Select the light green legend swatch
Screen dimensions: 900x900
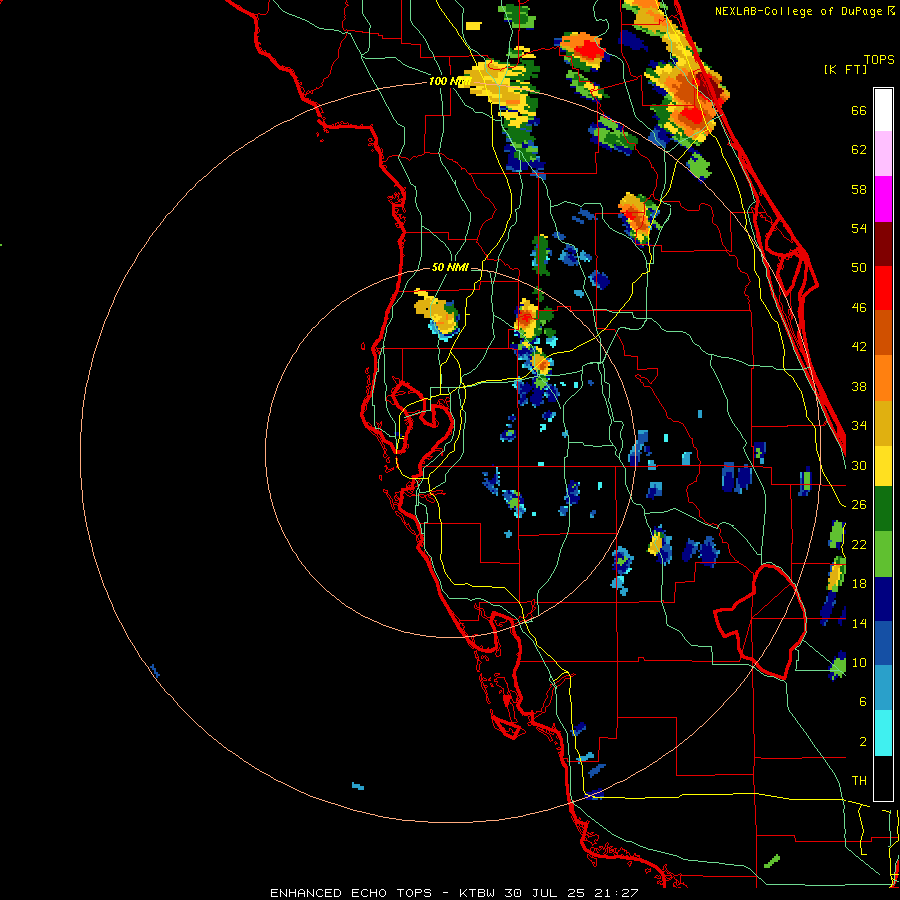(x=883, y=554)
